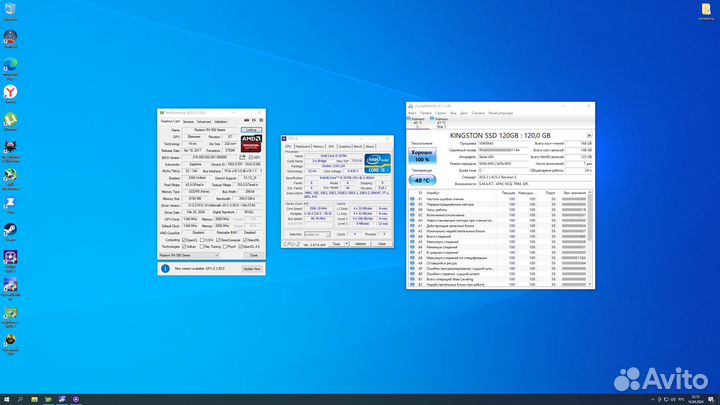Click Update Now in the GPU-Z notification
The image size is (720, 405).
tap(250, 269)
